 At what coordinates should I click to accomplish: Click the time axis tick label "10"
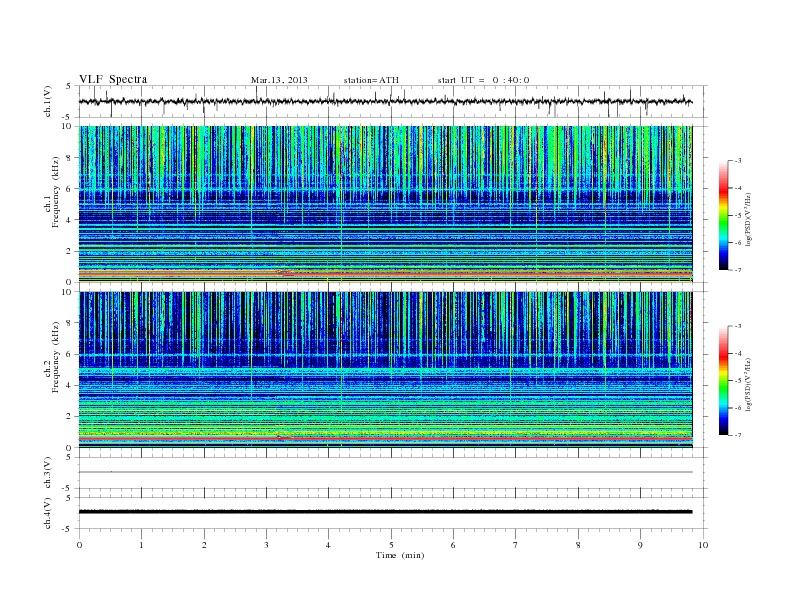[x=703, y=545]
